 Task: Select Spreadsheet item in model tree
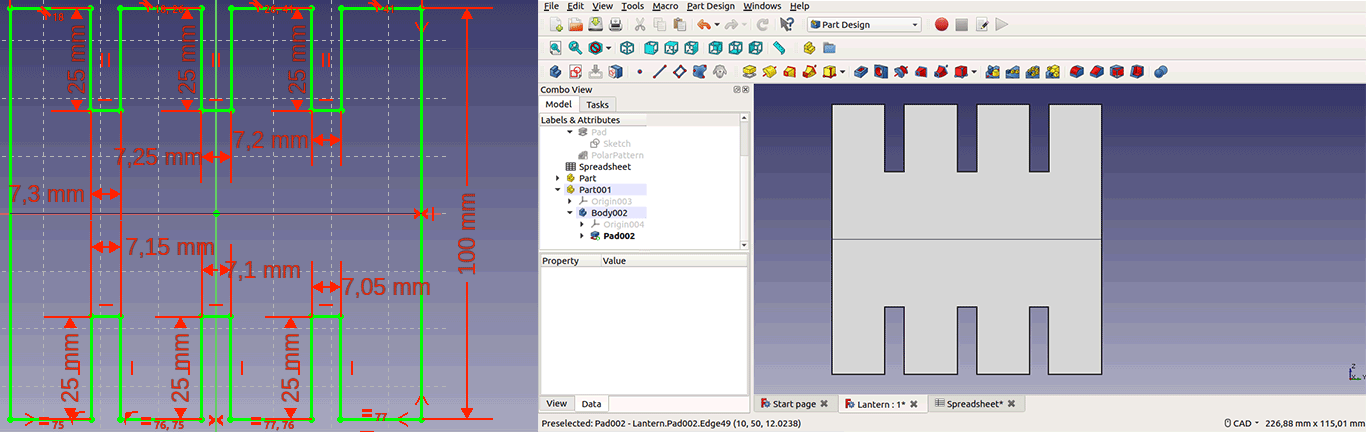(604, 167)
